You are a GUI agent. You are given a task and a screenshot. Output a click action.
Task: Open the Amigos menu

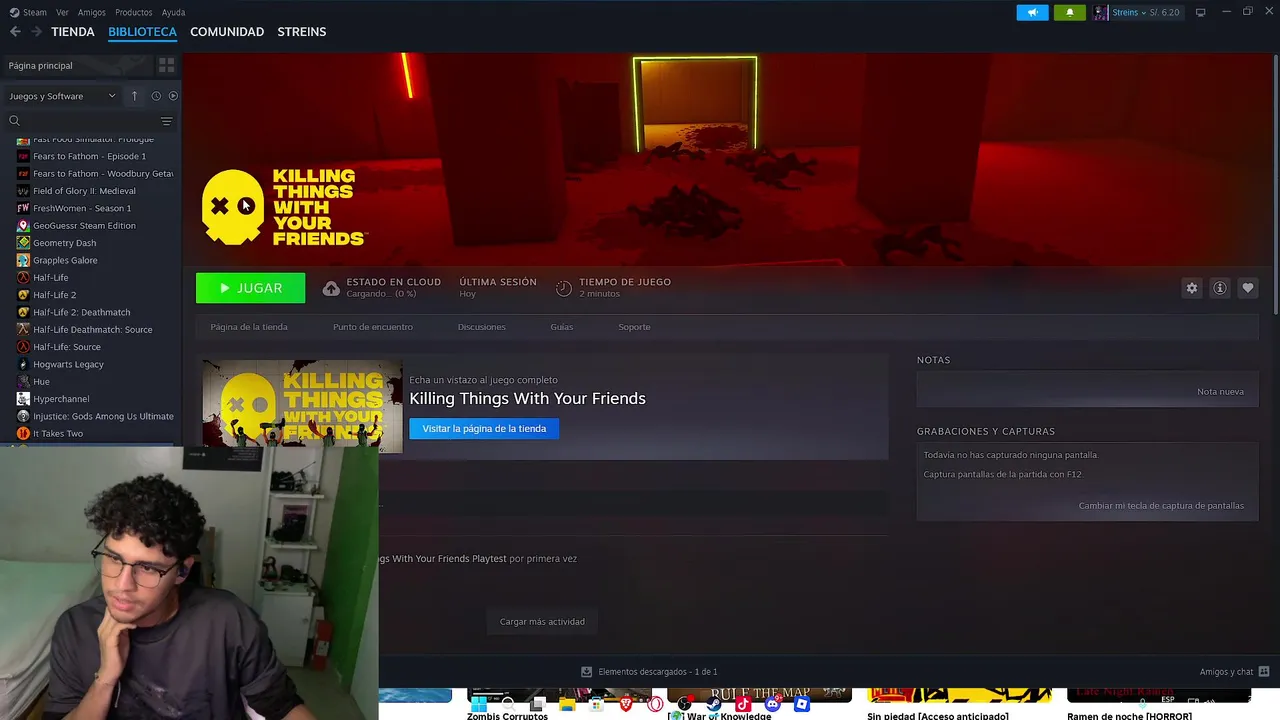tap(92, 12)
